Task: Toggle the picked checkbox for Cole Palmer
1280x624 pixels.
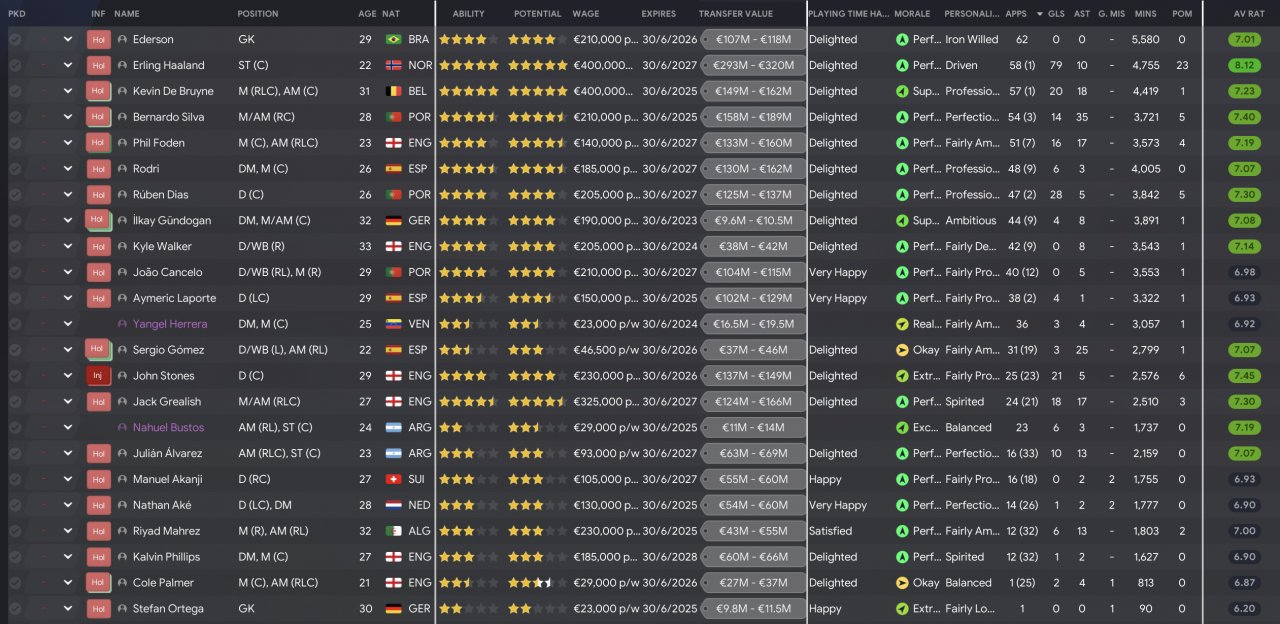Action: click(15, 583)
